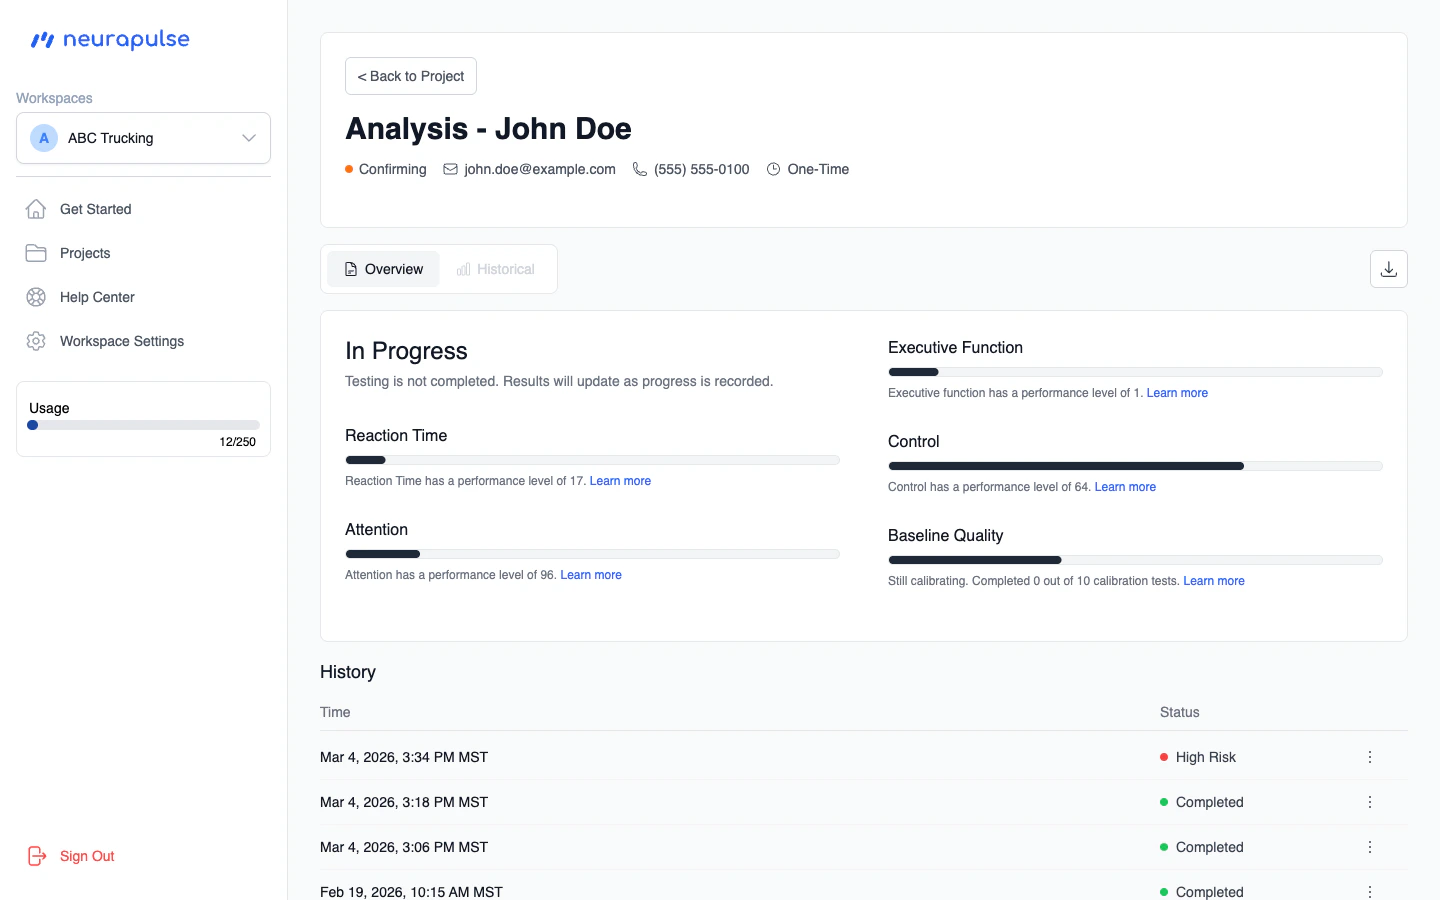Viewport: 1440px width, 900px height.
Task: Open the Learn more link for Baseline Quality
Action: [x=1214, y=581]
